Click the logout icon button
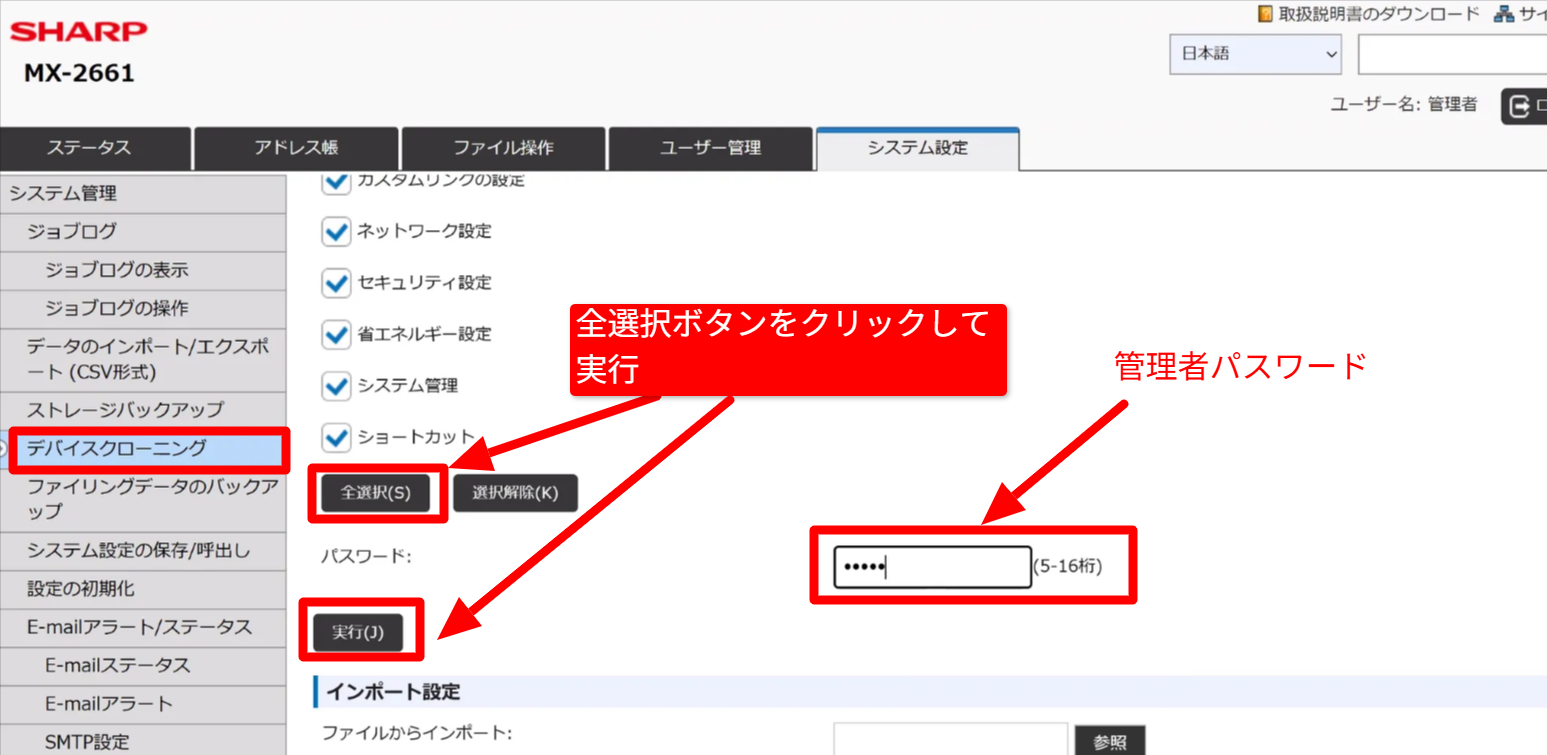The height and width of the screenshot is (755, 1547). tap(1524, 106)
